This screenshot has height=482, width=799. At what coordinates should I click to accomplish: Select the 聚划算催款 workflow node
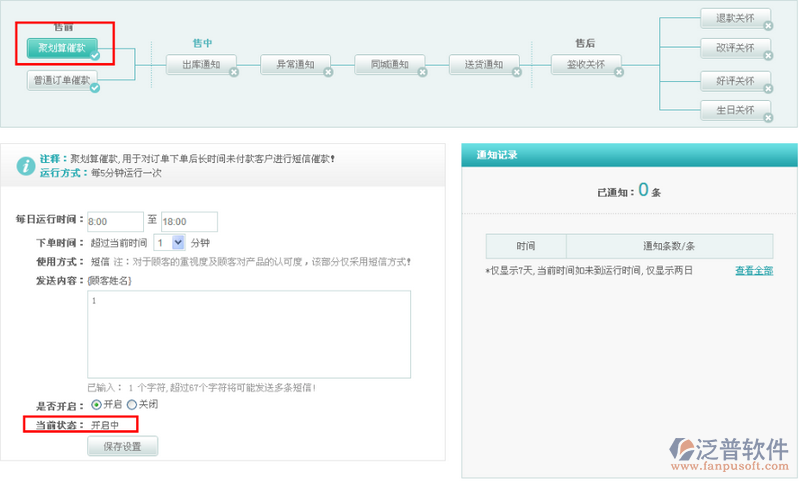[62, 47]
